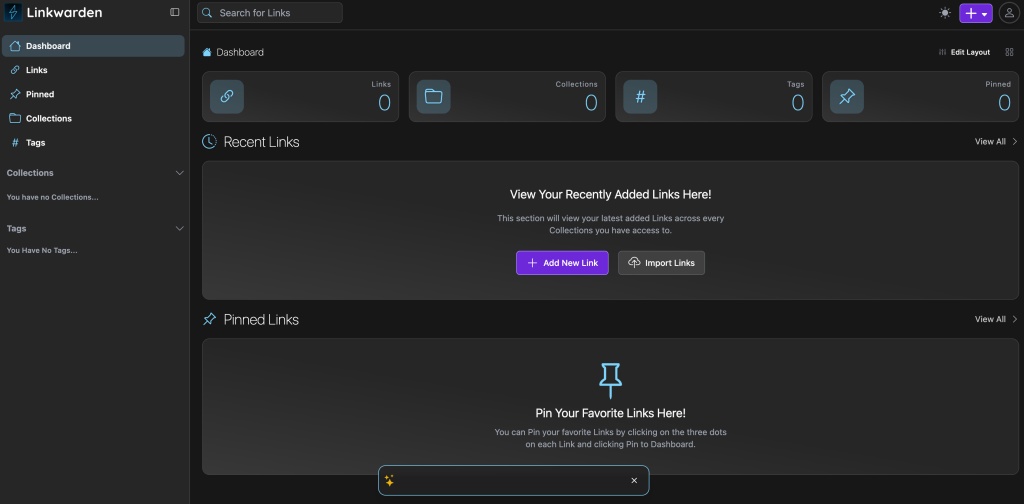Click Edit Layout on the dashboard
Image resolution: width=1024 pixels, height=504 pixels.
tap(964, 52)
